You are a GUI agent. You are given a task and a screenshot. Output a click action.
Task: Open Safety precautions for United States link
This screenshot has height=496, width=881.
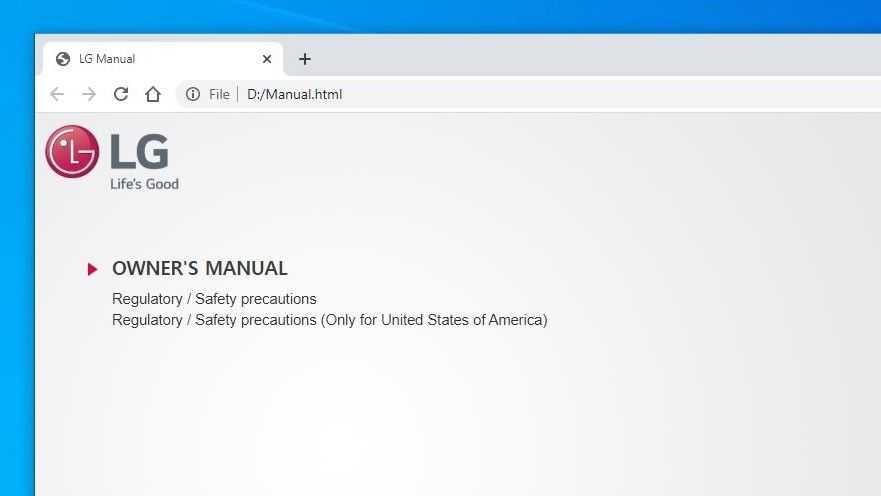pyautogui.click(x=330, y=320)
